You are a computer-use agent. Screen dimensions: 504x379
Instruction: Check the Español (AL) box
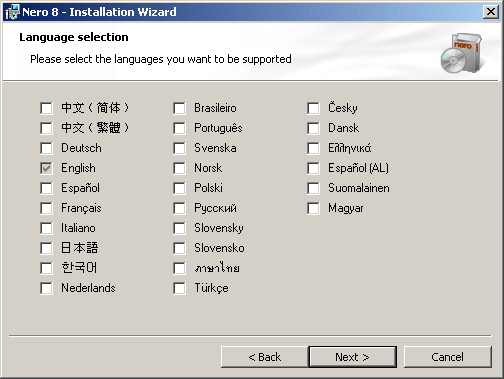[313, 168]
